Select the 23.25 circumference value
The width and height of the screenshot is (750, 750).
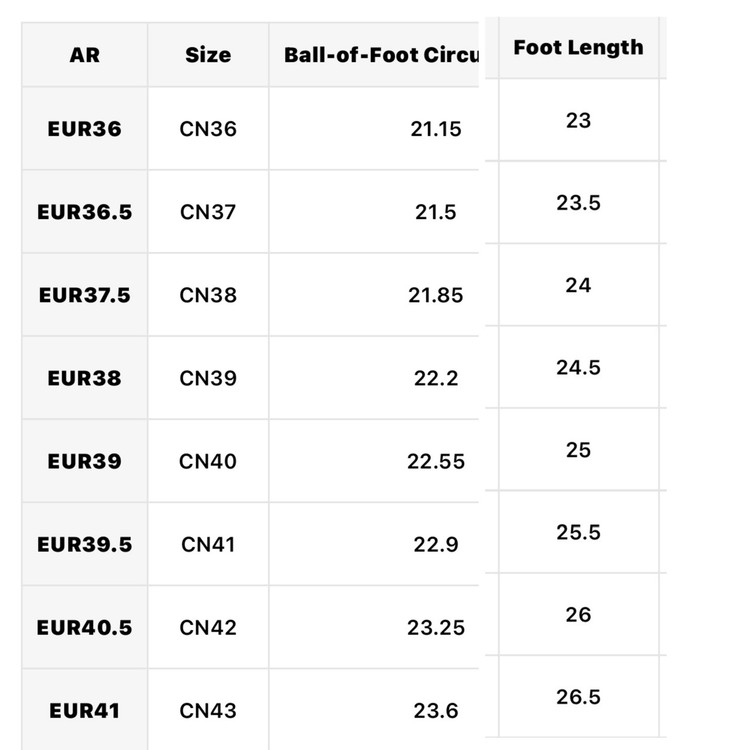coord(436,628)
